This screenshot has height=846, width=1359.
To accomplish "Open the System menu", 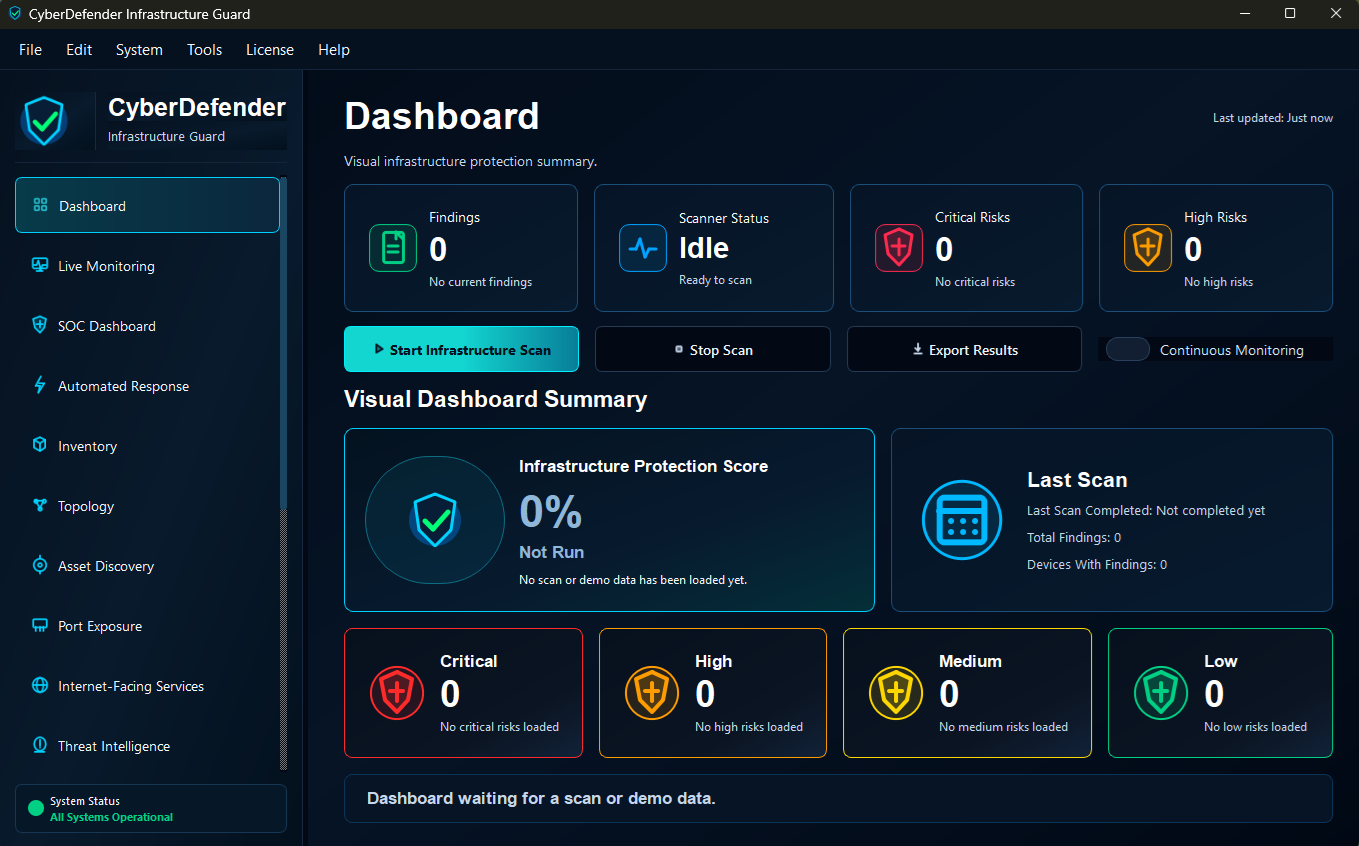I will 139,50.
